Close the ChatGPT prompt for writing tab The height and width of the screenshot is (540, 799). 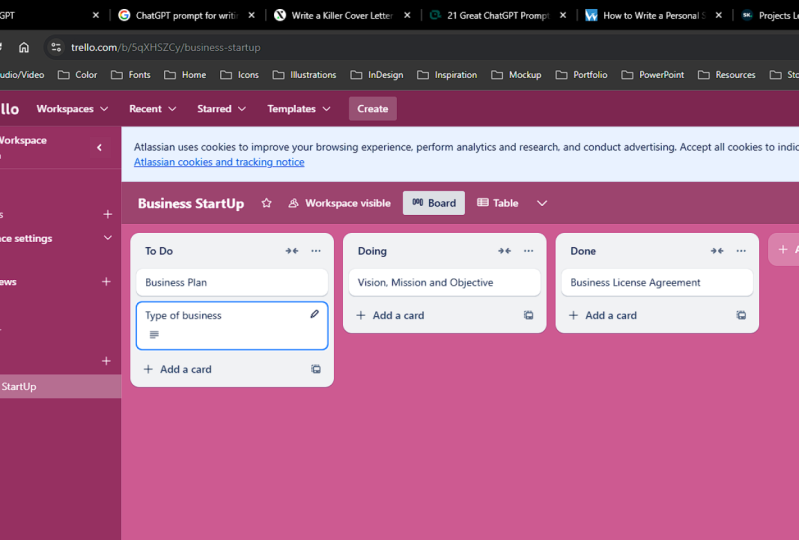251,15
